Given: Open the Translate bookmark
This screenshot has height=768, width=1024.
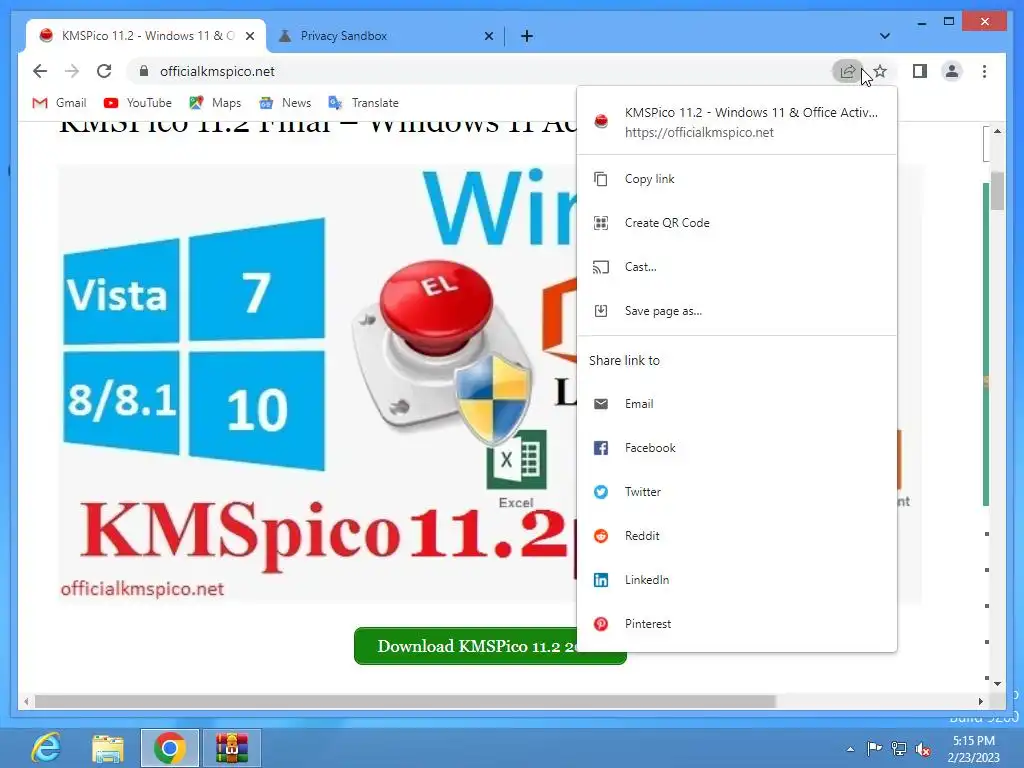Looking at the screenshot, I should tap(363, 103).
